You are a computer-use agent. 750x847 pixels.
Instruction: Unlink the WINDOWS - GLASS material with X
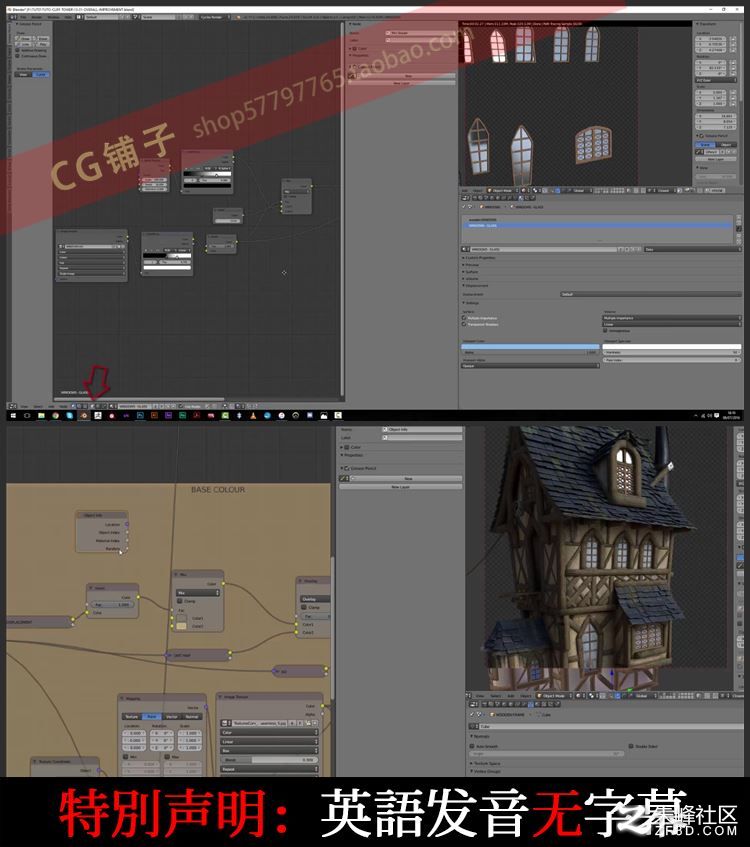tap(638, 250)
